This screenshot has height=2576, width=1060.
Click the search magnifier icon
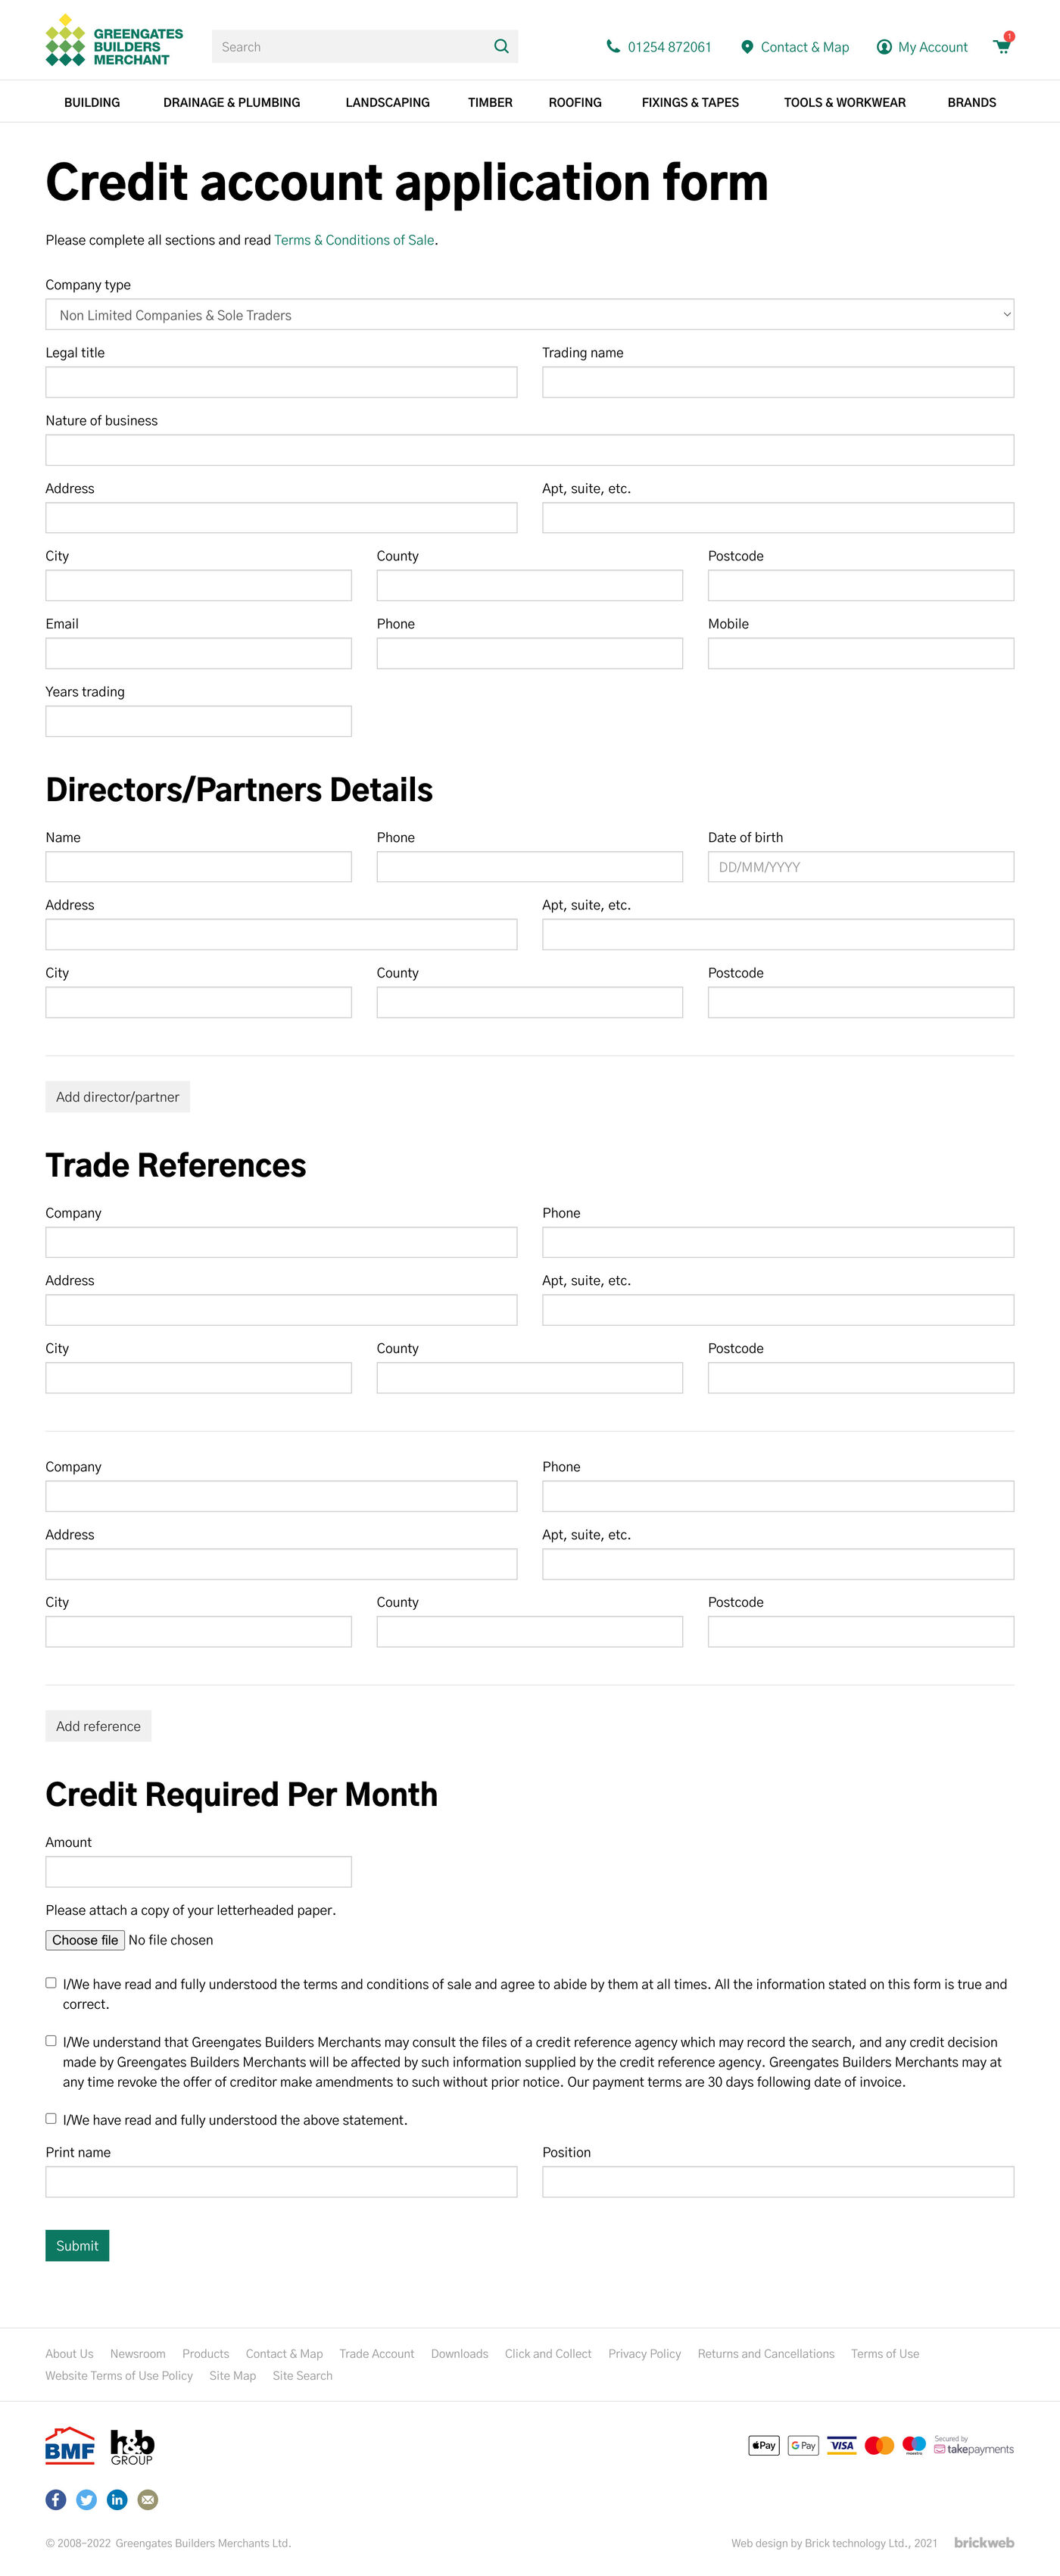click(501, 46)
